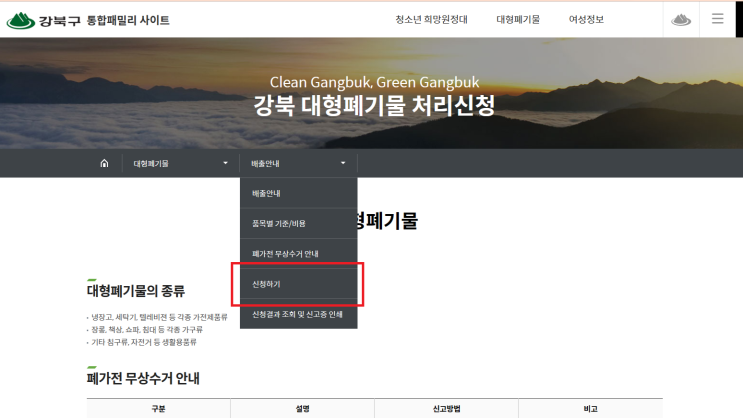Screen dimensions: 743x418
Task: Click the 구분 table header
Action: click(158, 409)
